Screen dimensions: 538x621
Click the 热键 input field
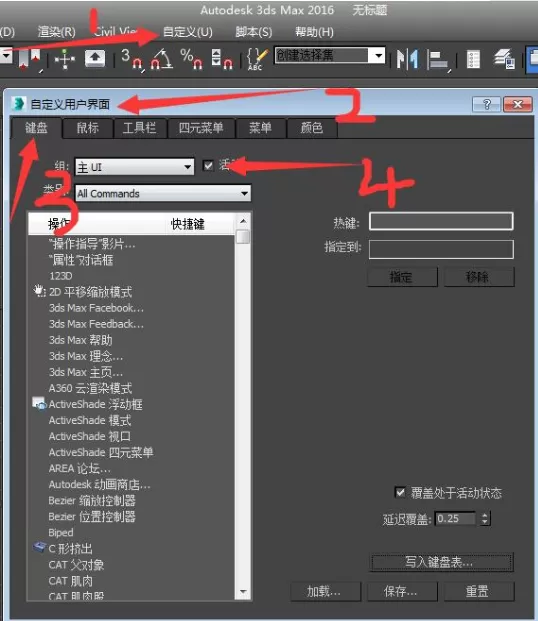pyautogui.click(x=441, y=221)
